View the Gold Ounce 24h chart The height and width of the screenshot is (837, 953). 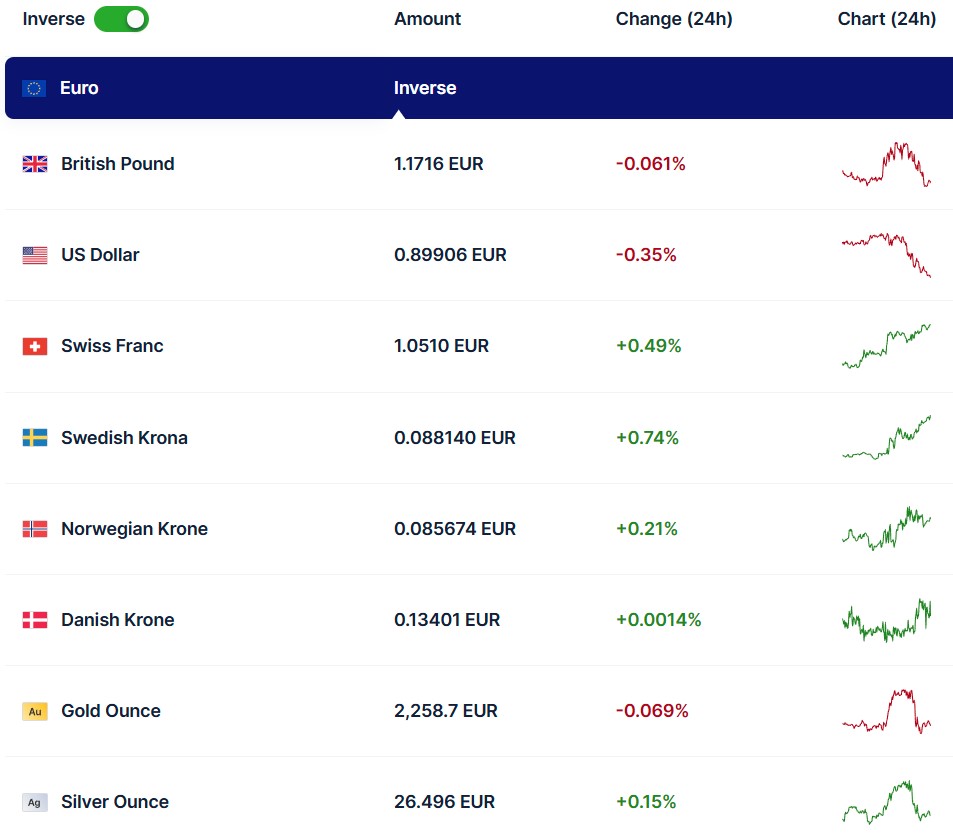[x=886, y=711]
